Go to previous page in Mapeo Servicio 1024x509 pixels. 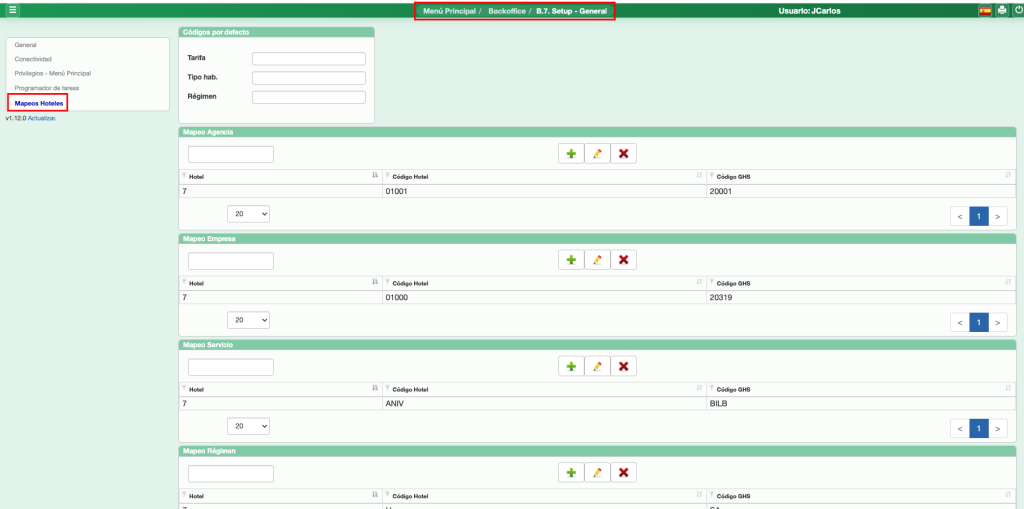point(960,429)
